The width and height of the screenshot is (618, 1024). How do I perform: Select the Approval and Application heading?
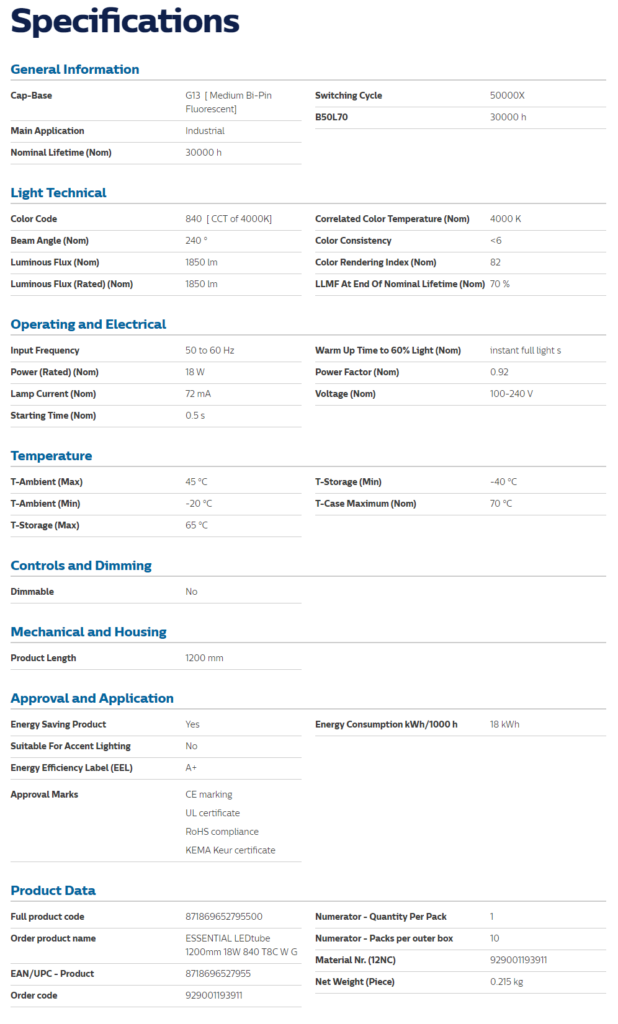(x=92, y=698)
